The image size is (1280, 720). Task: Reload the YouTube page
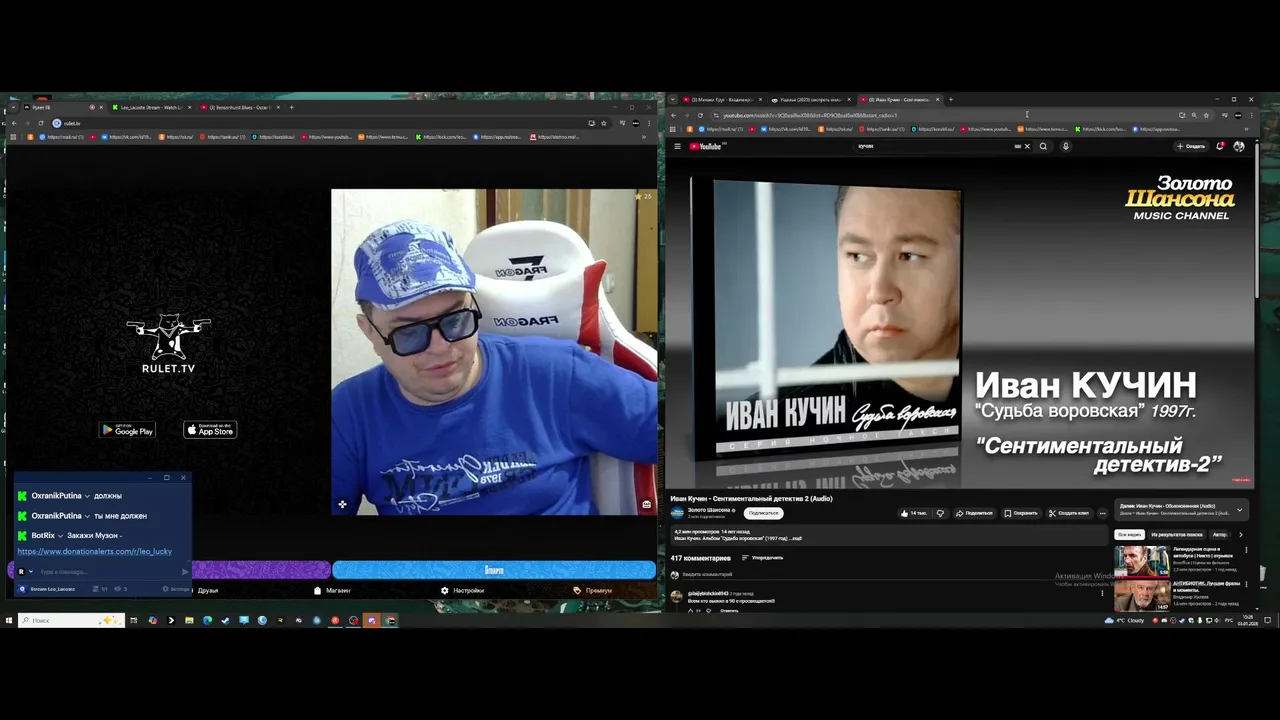point(700,115)
